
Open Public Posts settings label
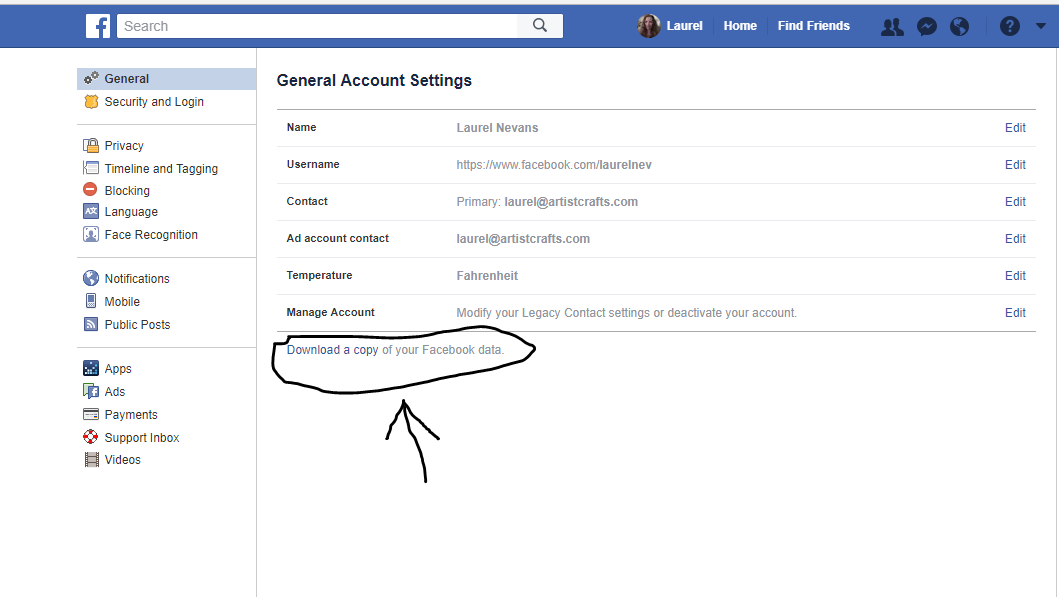click(x=137, y=324)
